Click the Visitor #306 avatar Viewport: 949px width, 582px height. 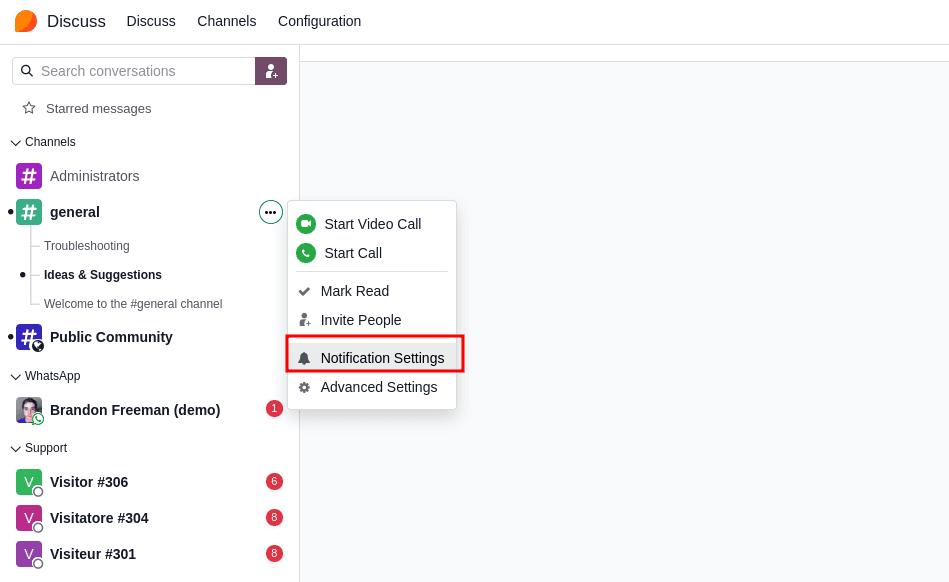(x=29, y=482)
